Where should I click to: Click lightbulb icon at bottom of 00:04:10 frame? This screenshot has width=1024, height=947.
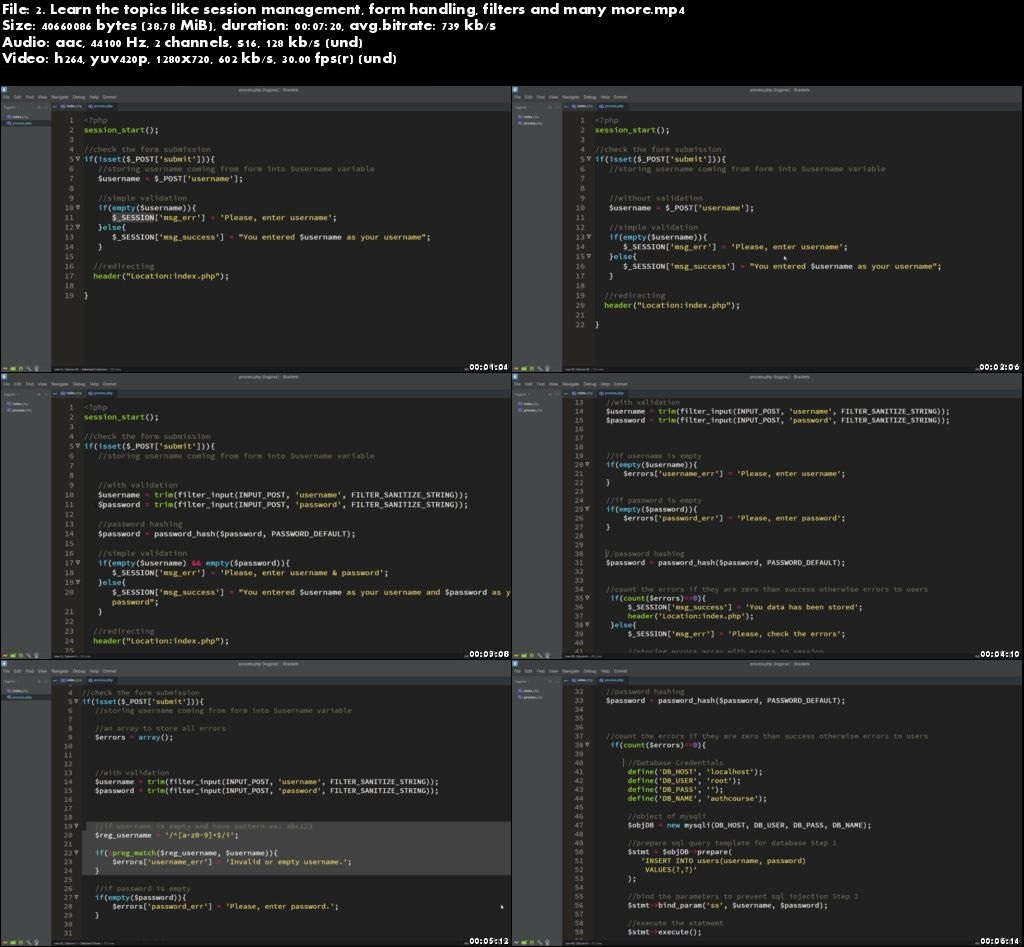547,654
